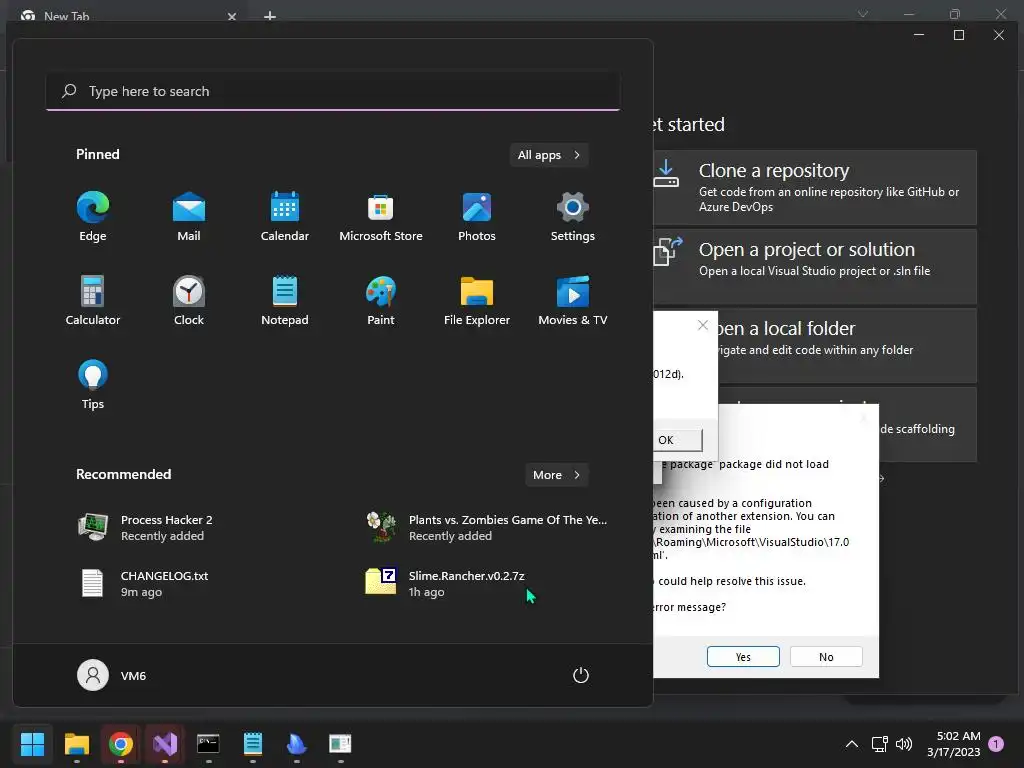Open Edge from pinned apps
Viewport: 1024px width, 768px height.
tap(93, 217)
